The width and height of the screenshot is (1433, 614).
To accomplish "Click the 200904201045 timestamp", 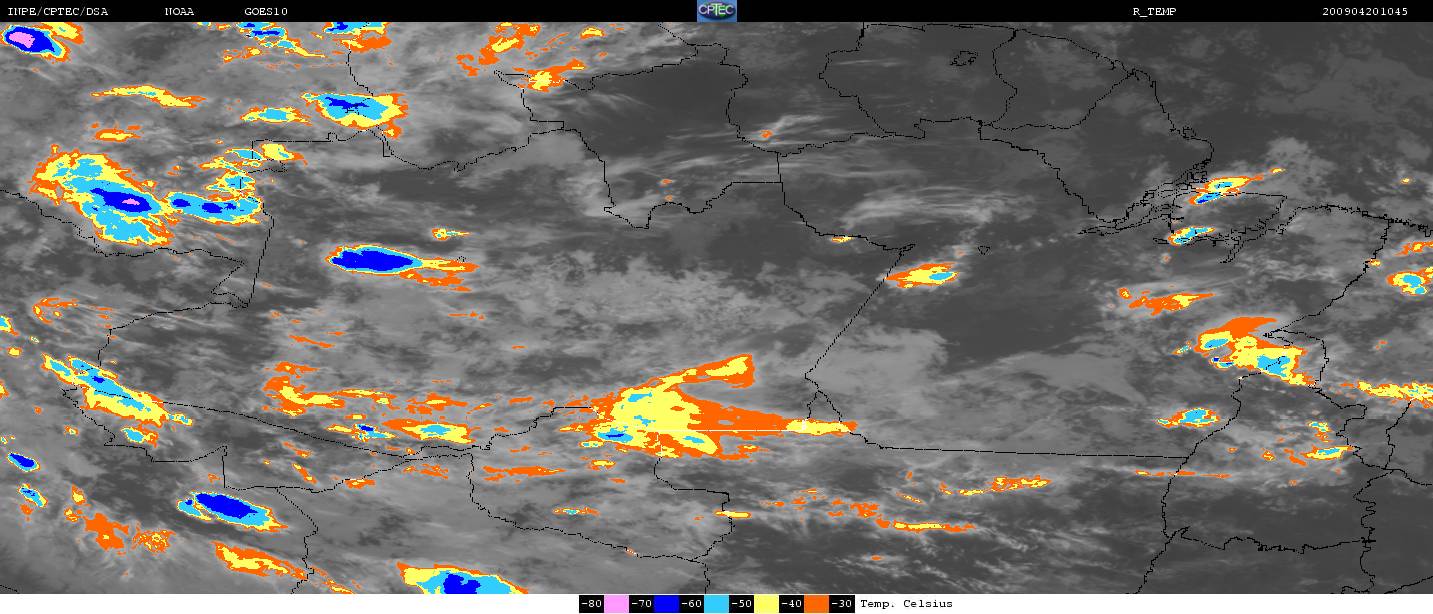I will point(1364,11).
